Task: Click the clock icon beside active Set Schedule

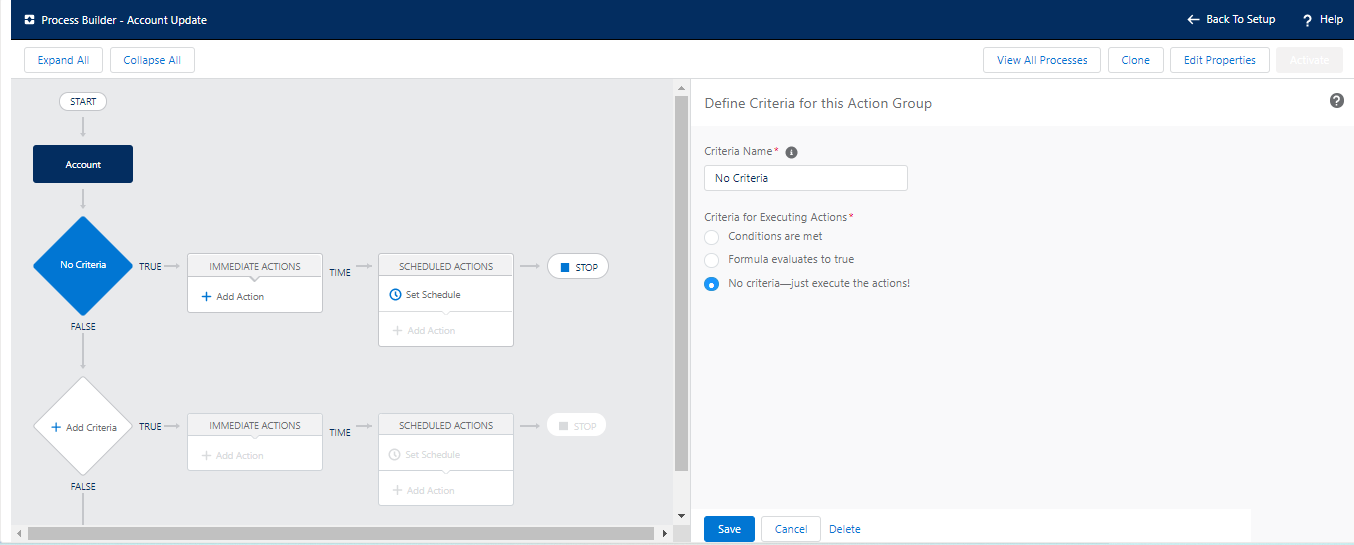Action: pyautogui.click(x=395, y=295)
